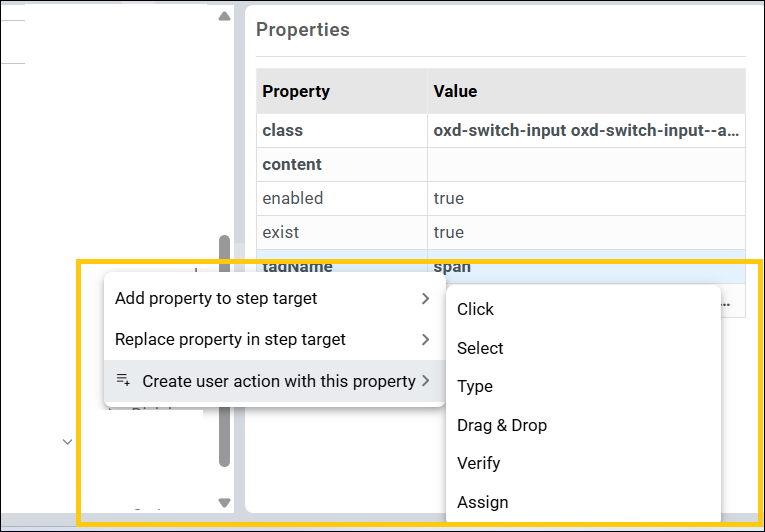Screen dimensions: 765x532
Task: Choose Add property to step target
Action: [x=217, y=299]
